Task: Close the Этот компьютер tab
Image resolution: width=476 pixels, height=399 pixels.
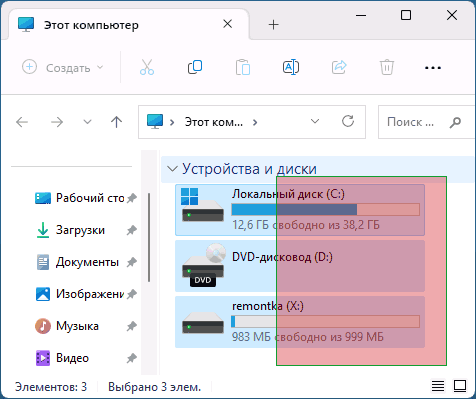Action: [228, 24]
